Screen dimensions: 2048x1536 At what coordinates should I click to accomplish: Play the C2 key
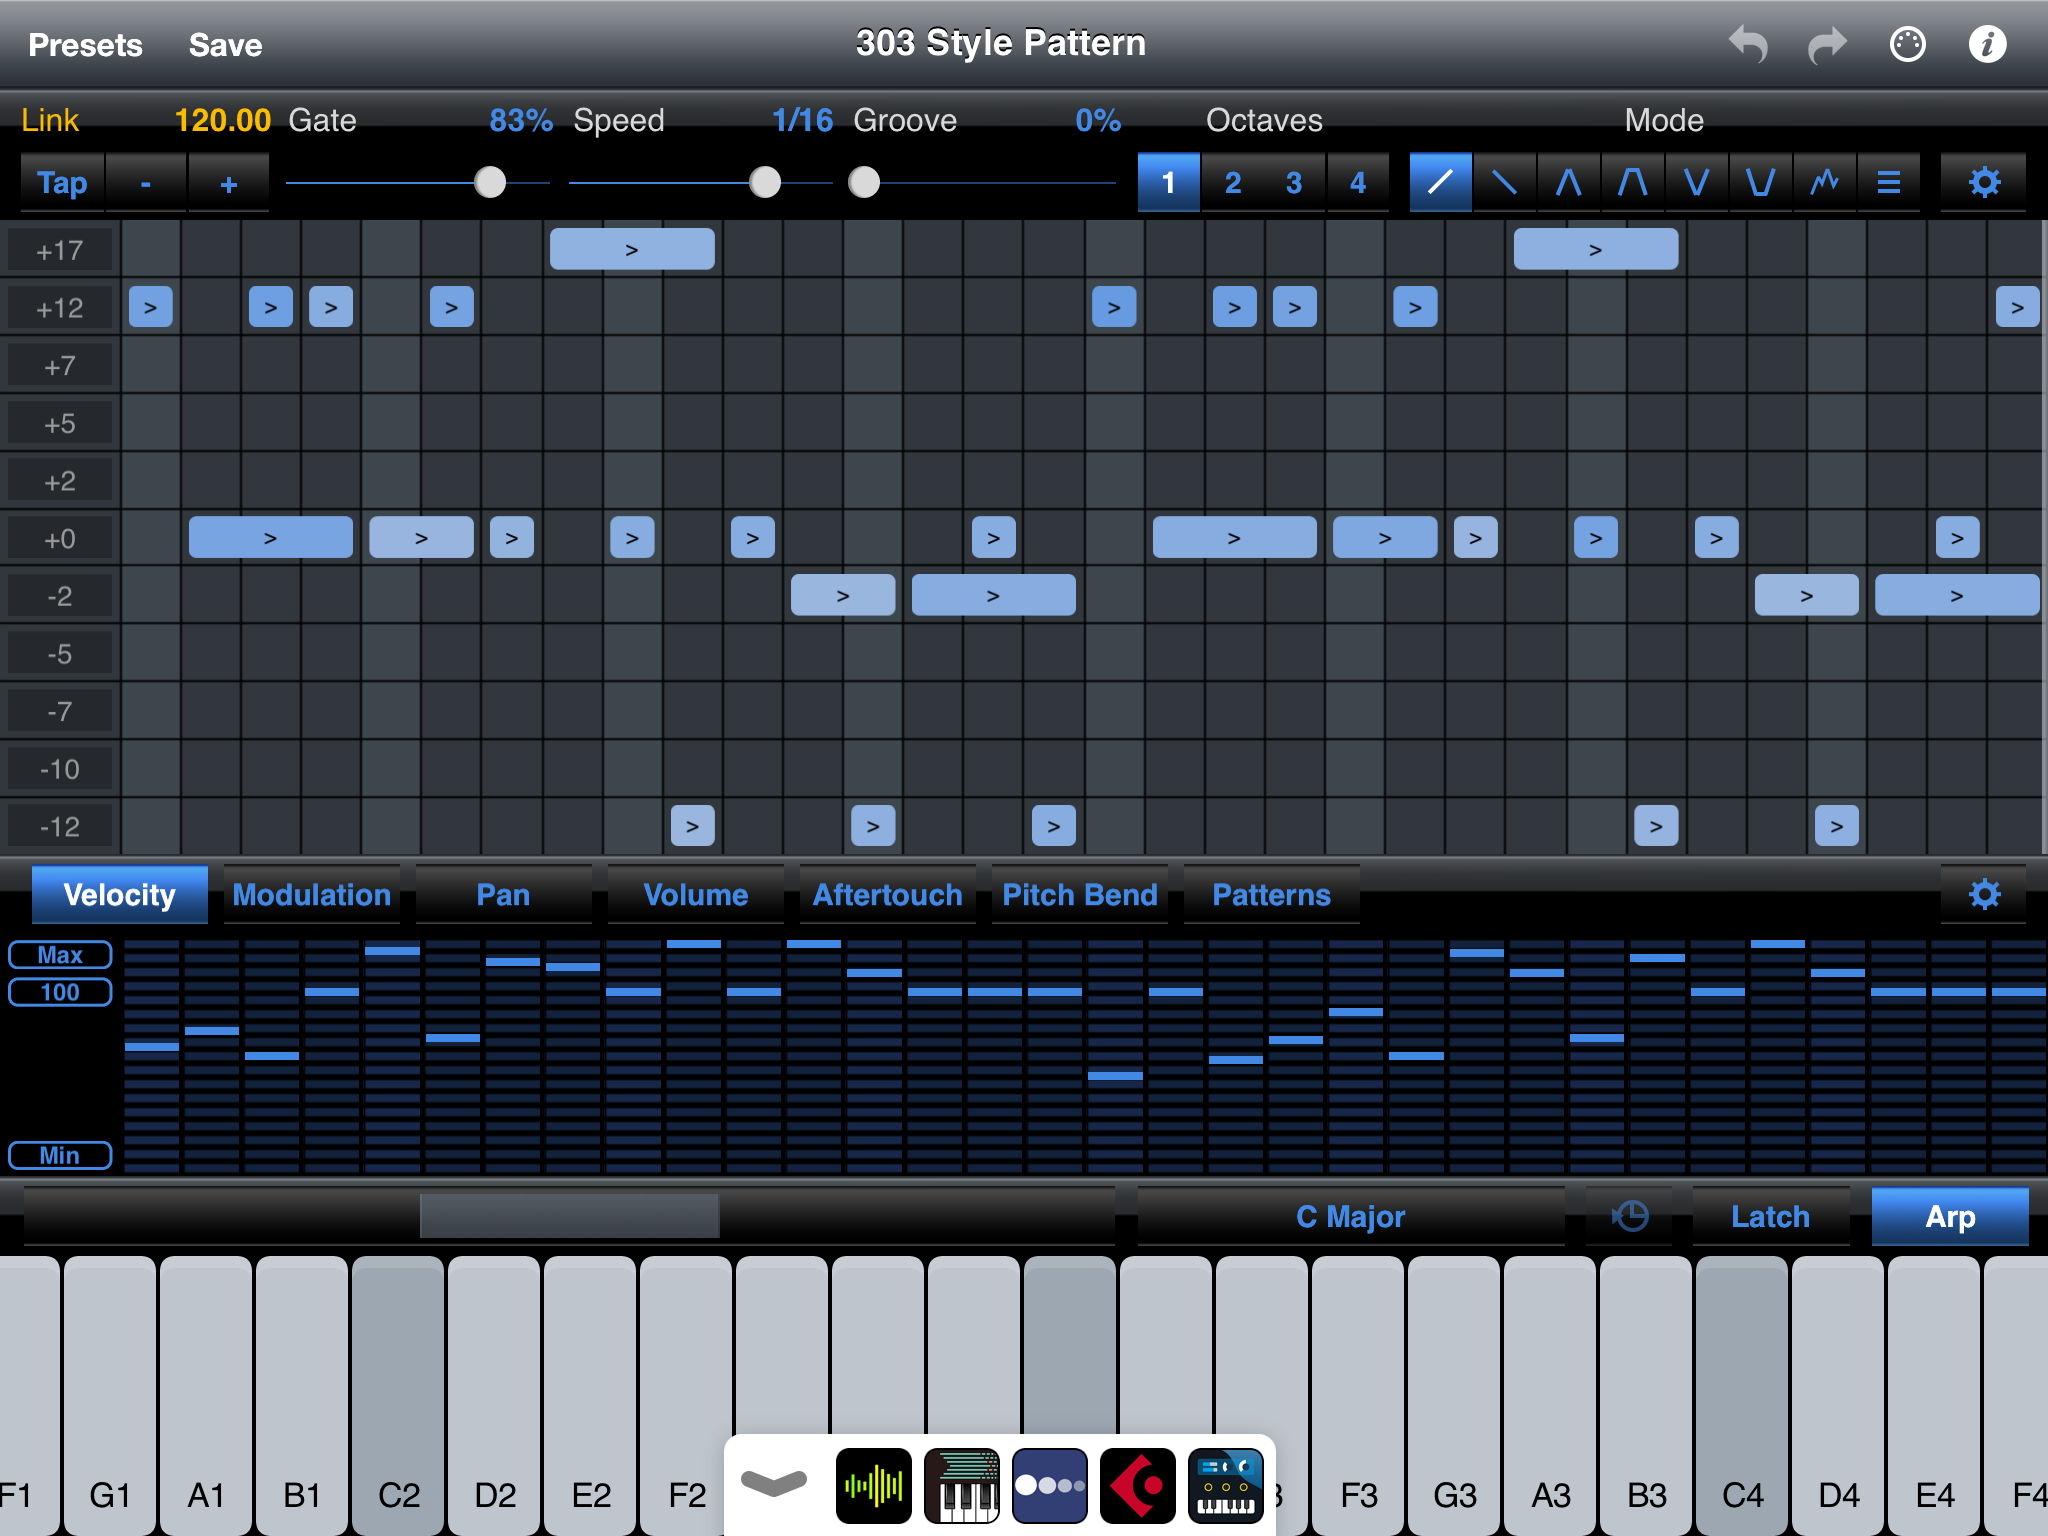coord(398,1396)
